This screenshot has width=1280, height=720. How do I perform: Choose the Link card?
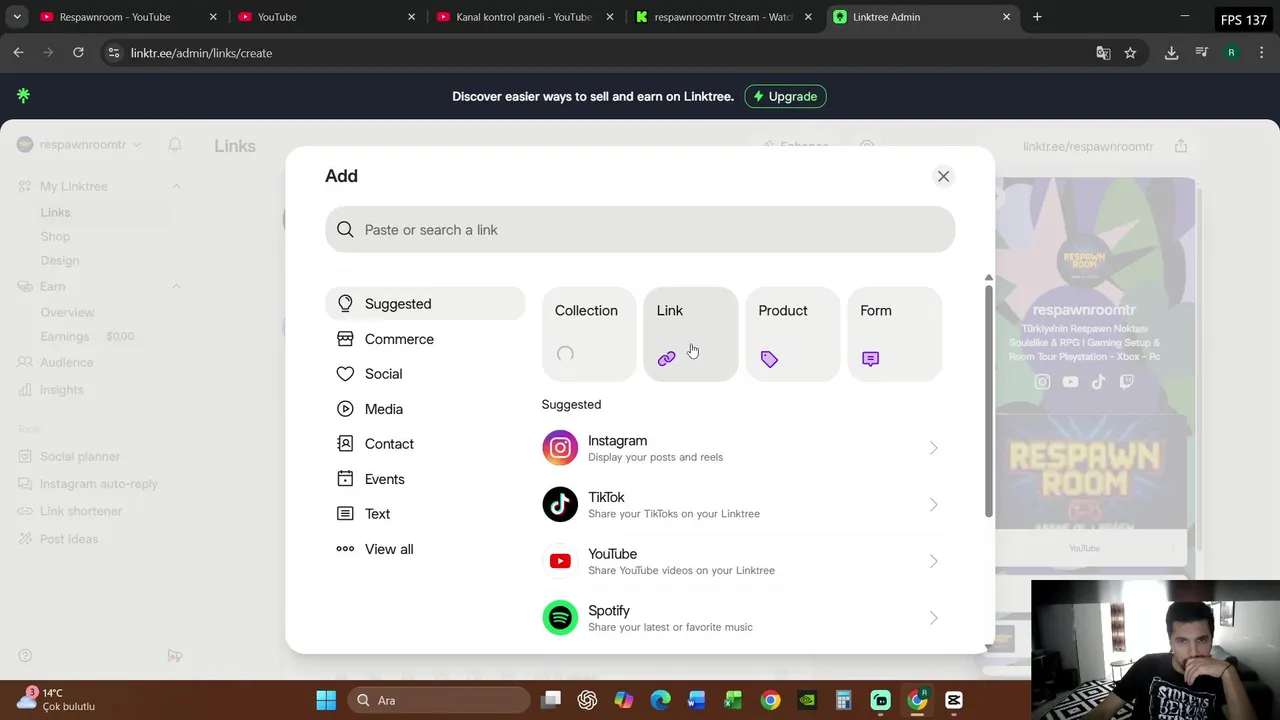(691, 334)
